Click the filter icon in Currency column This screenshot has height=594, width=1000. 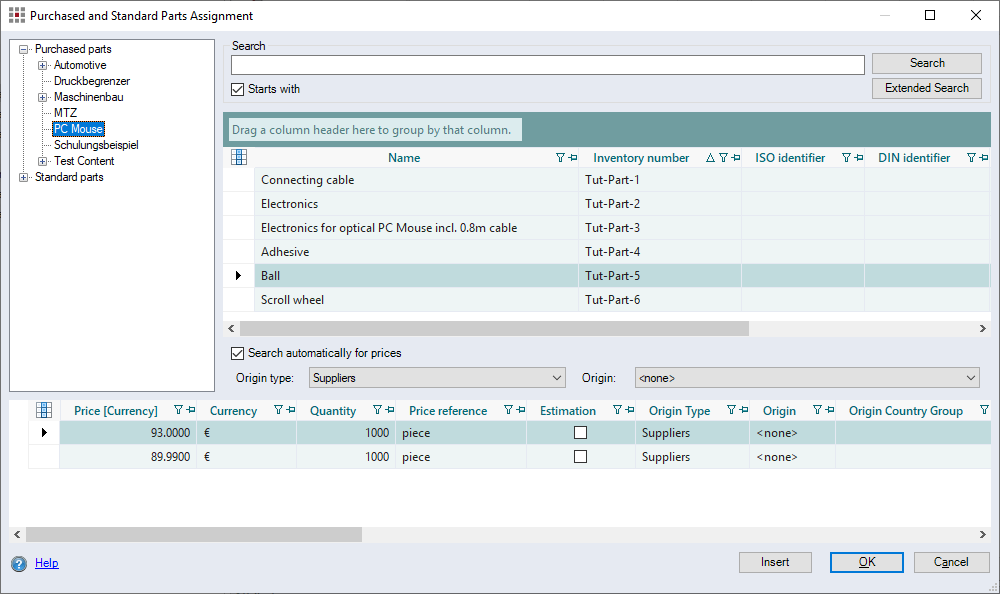click(278, 410)
